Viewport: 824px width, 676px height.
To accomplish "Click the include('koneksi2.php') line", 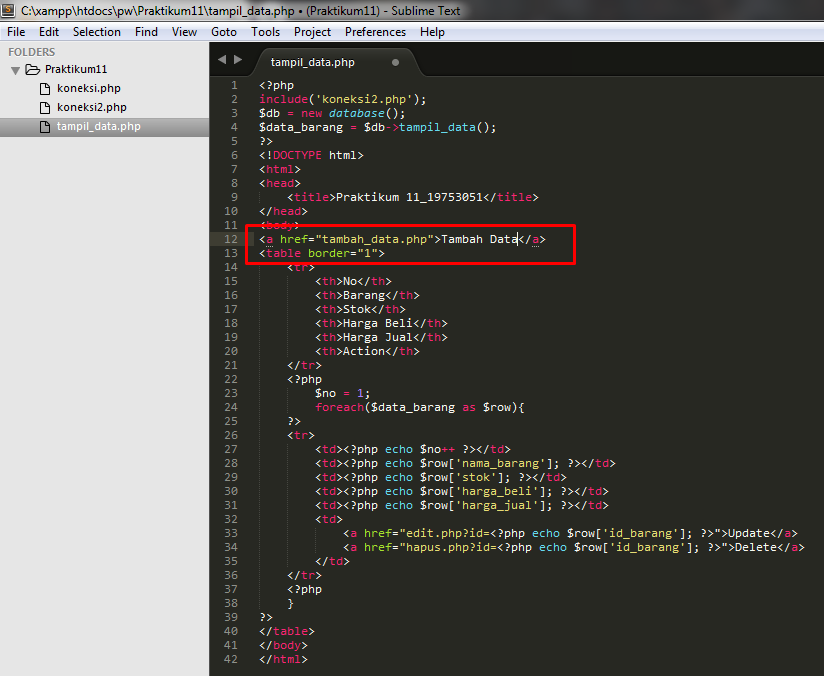I will [343, 99].
